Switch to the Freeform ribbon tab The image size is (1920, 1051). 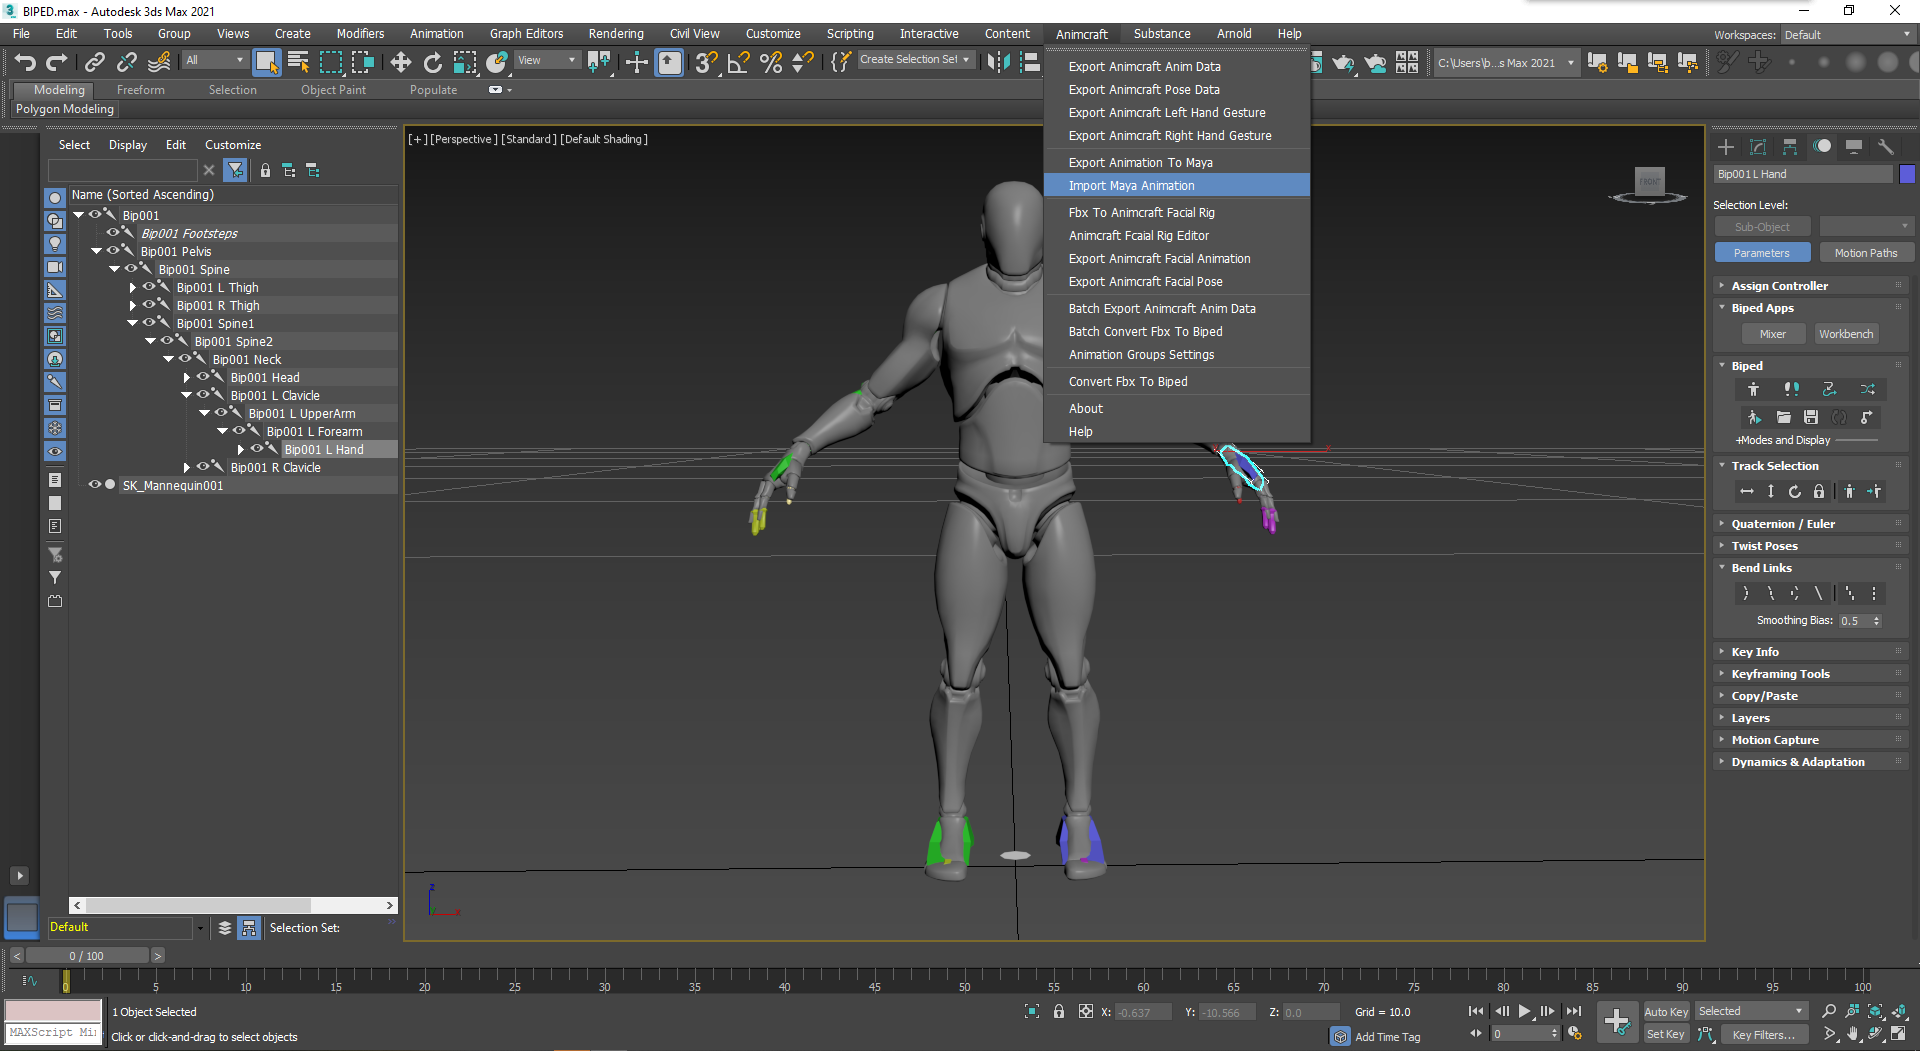140,90
